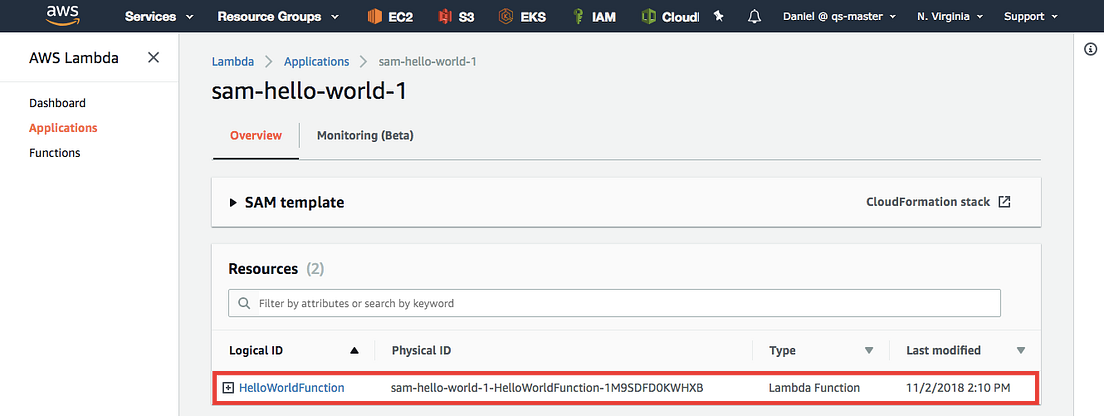The width and height of the screenshot is (1104, 416).
Task: Click the AWS logo home icon
Action: pos(61,15)
